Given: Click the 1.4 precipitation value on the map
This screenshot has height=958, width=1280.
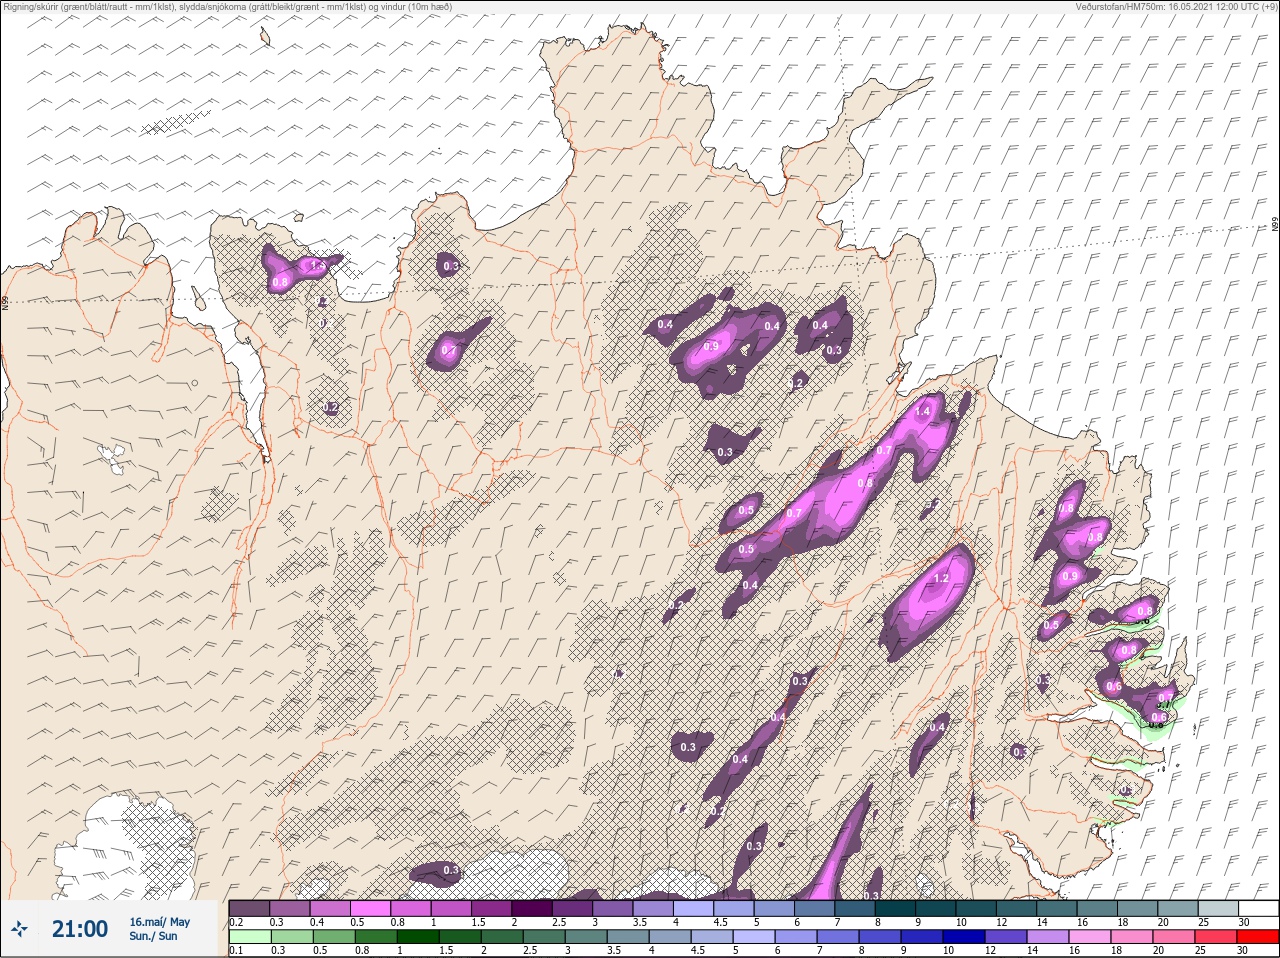Looking at the screenshot, I should tap(922, 412).
